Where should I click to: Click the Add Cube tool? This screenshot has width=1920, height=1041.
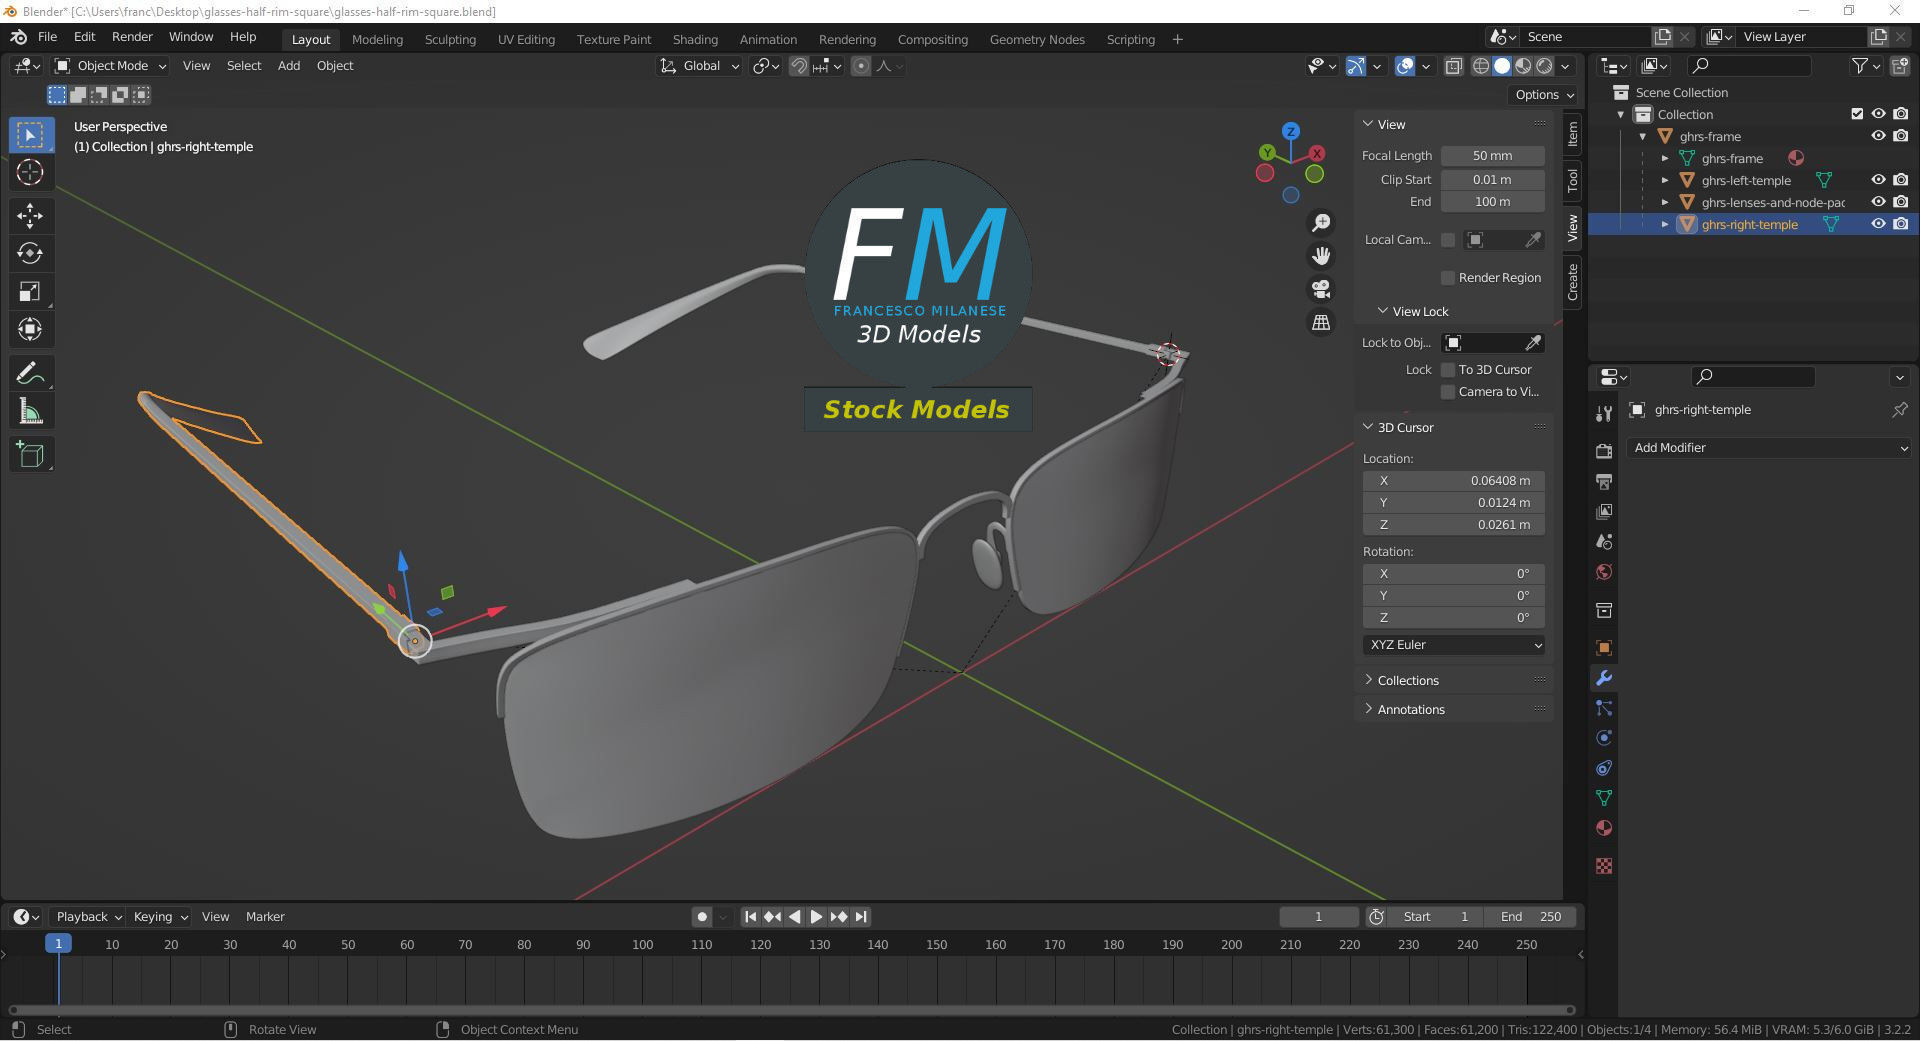coord(30,455)
